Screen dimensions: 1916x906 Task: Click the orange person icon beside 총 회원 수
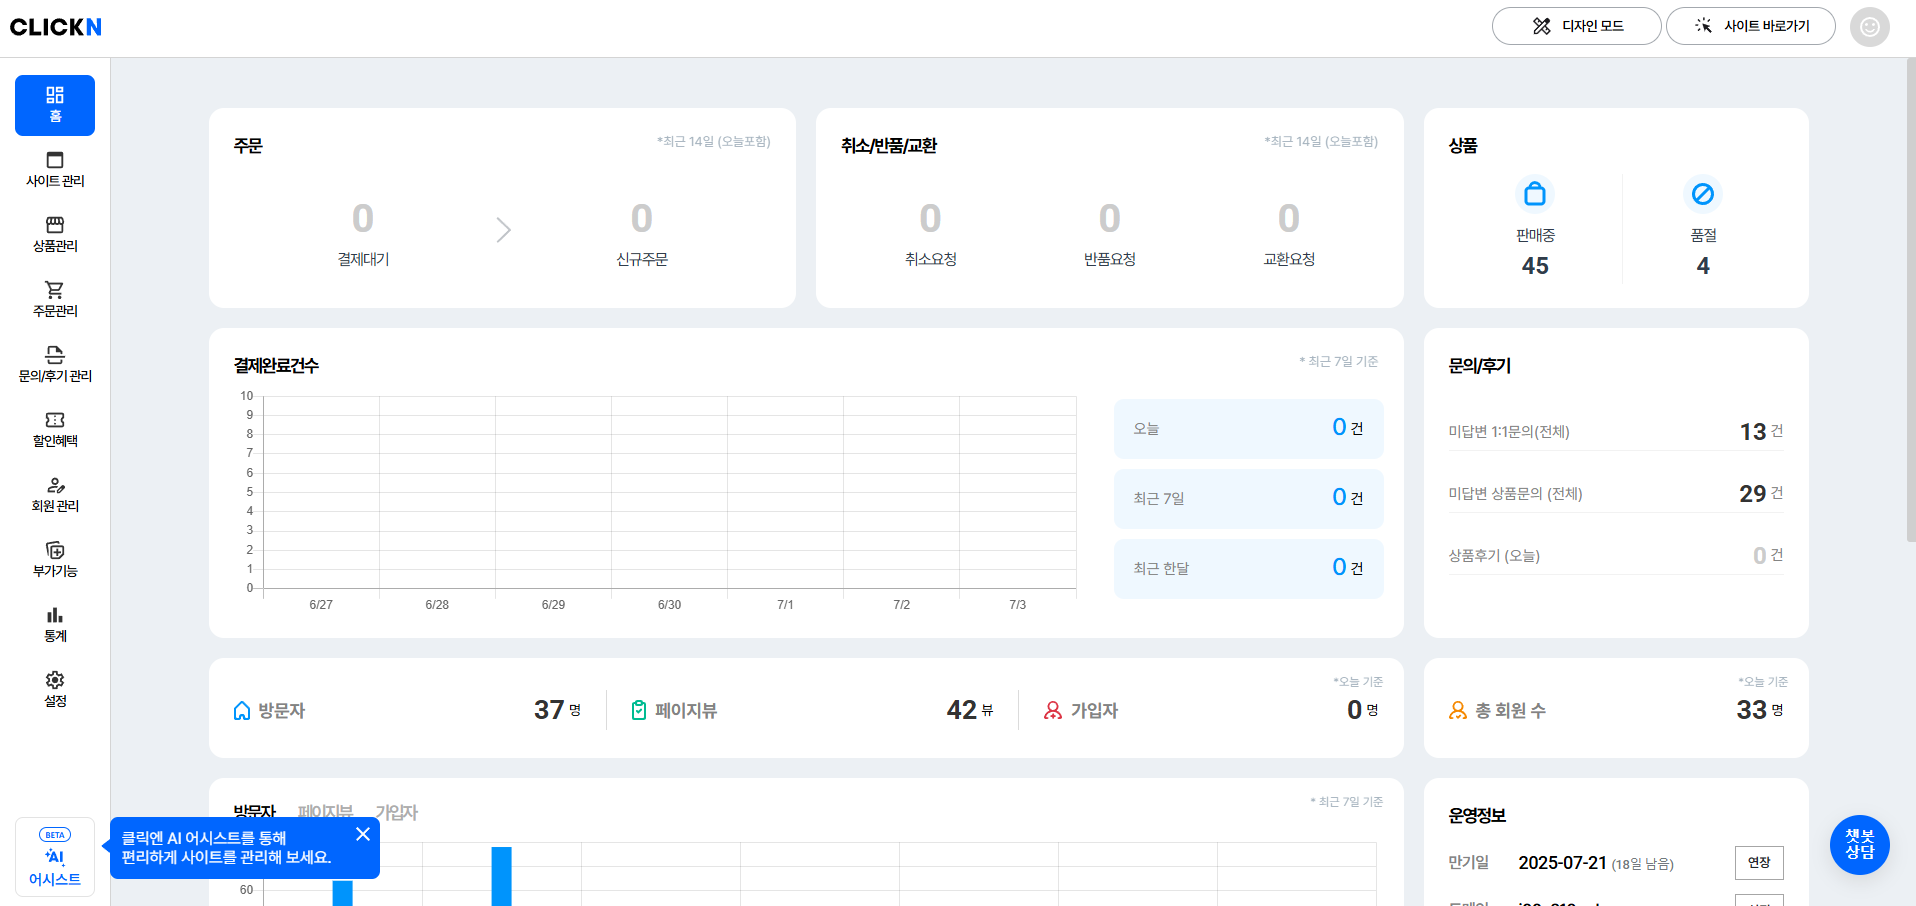coord(1458,710)
